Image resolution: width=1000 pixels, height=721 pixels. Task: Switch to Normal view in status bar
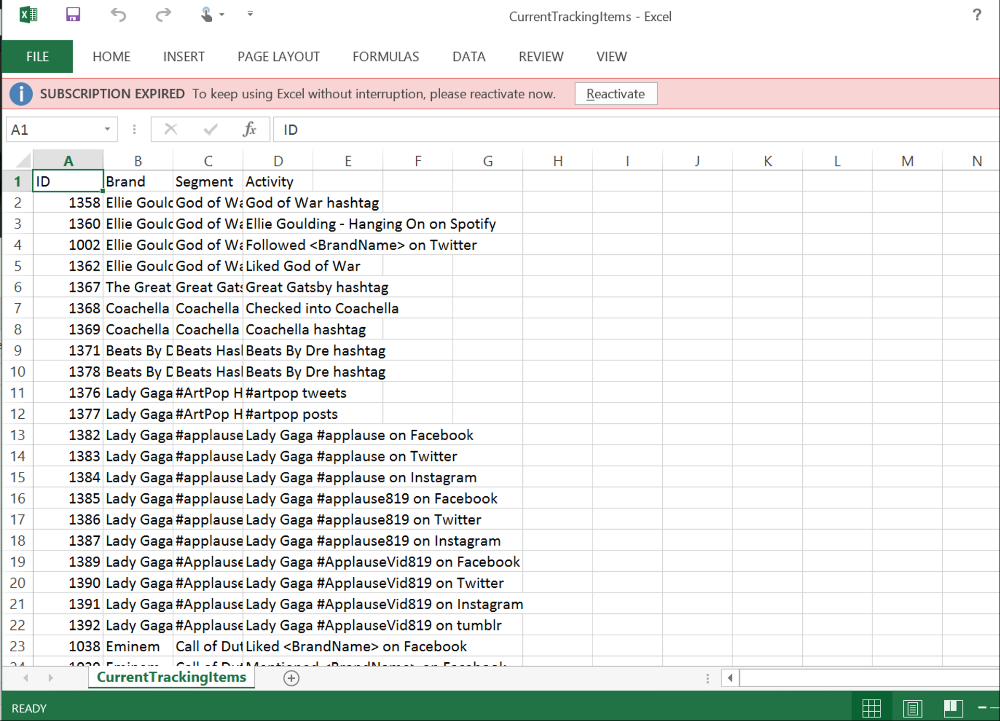pos(871,708)
